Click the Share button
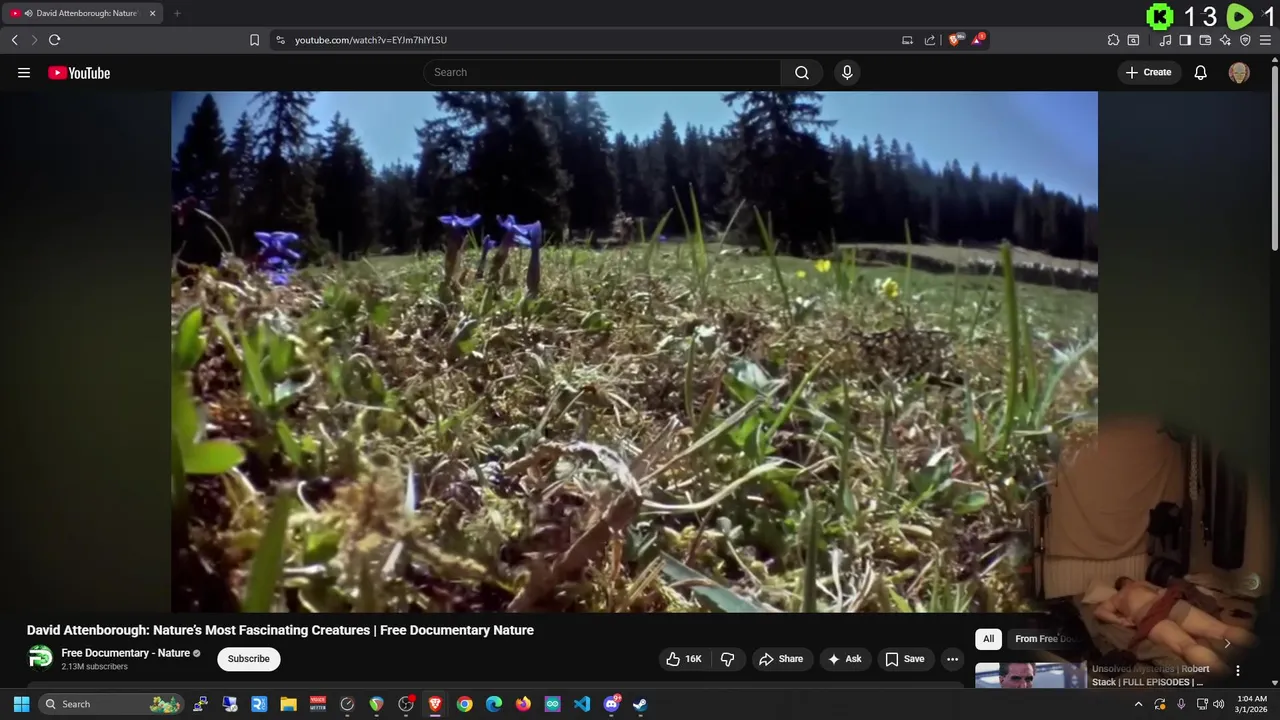Viewport: 1280px width, 720px height. pyautogui.click(x=782, y=659)
